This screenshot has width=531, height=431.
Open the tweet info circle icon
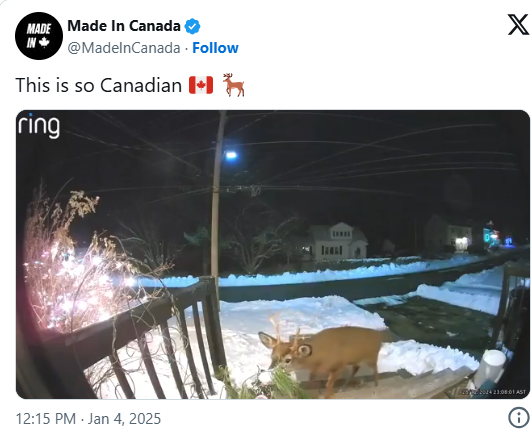(x=518, y=417)
